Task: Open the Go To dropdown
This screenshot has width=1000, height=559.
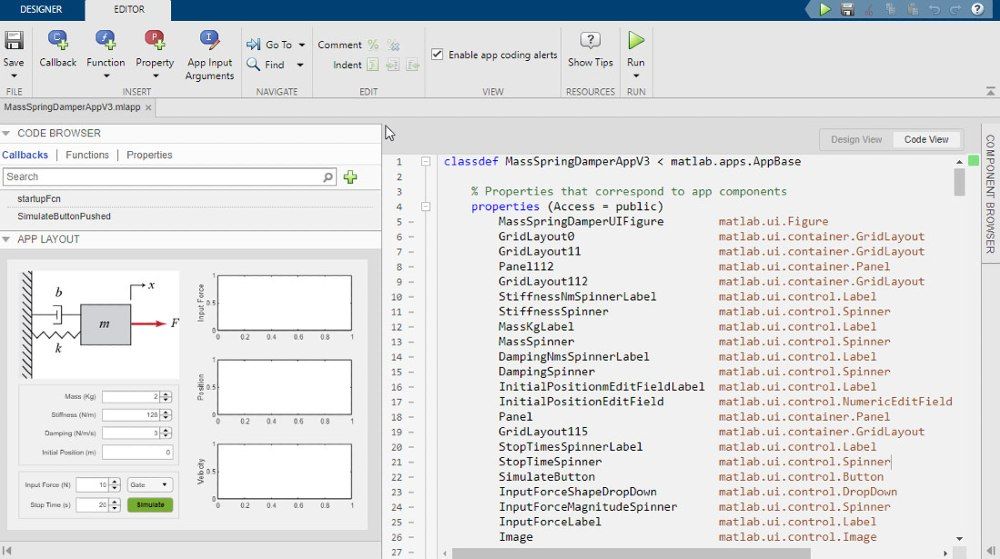Action: coord(279,45)
